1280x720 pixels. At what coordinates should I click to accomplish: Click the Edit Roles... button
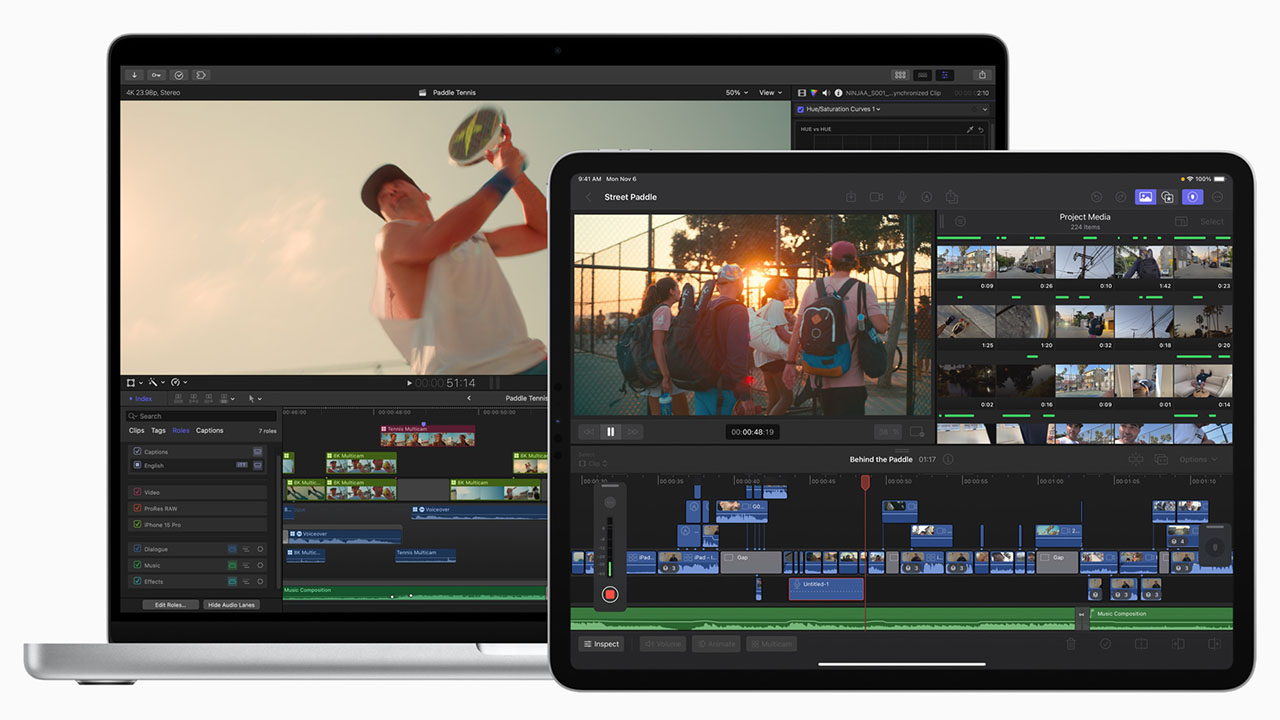click(170, 605)
